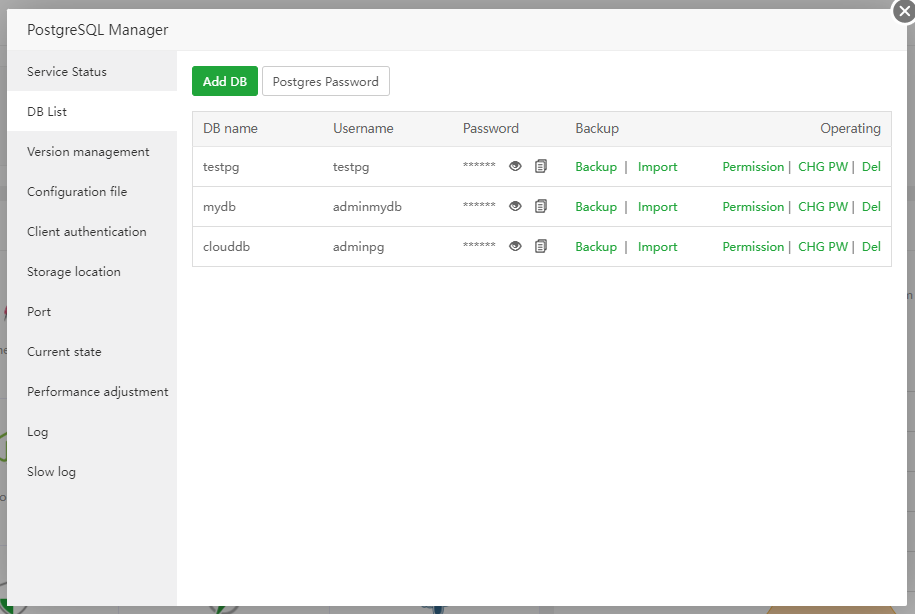The width and height of the screenshot is (915, 614).
Task: Go to Version management
Action: coord(92,151)
